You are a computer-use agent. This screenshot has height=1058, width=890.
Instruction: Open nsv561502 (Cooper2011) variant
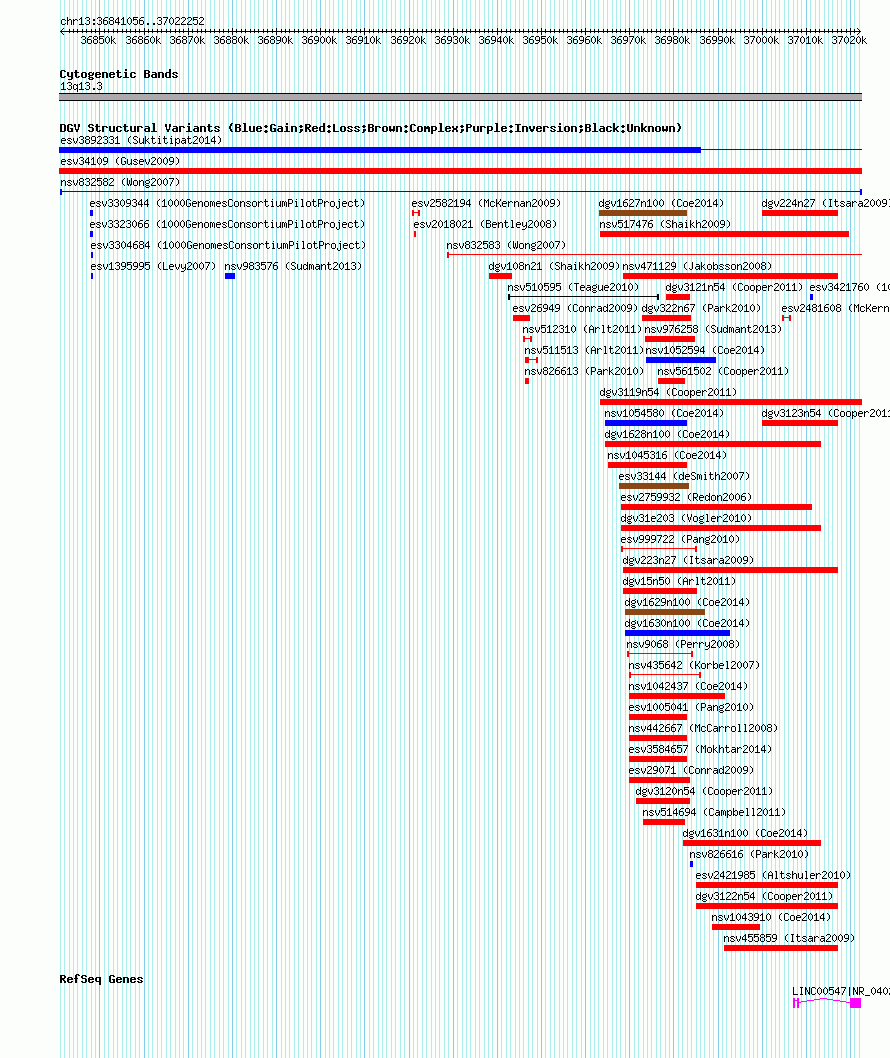723,371
